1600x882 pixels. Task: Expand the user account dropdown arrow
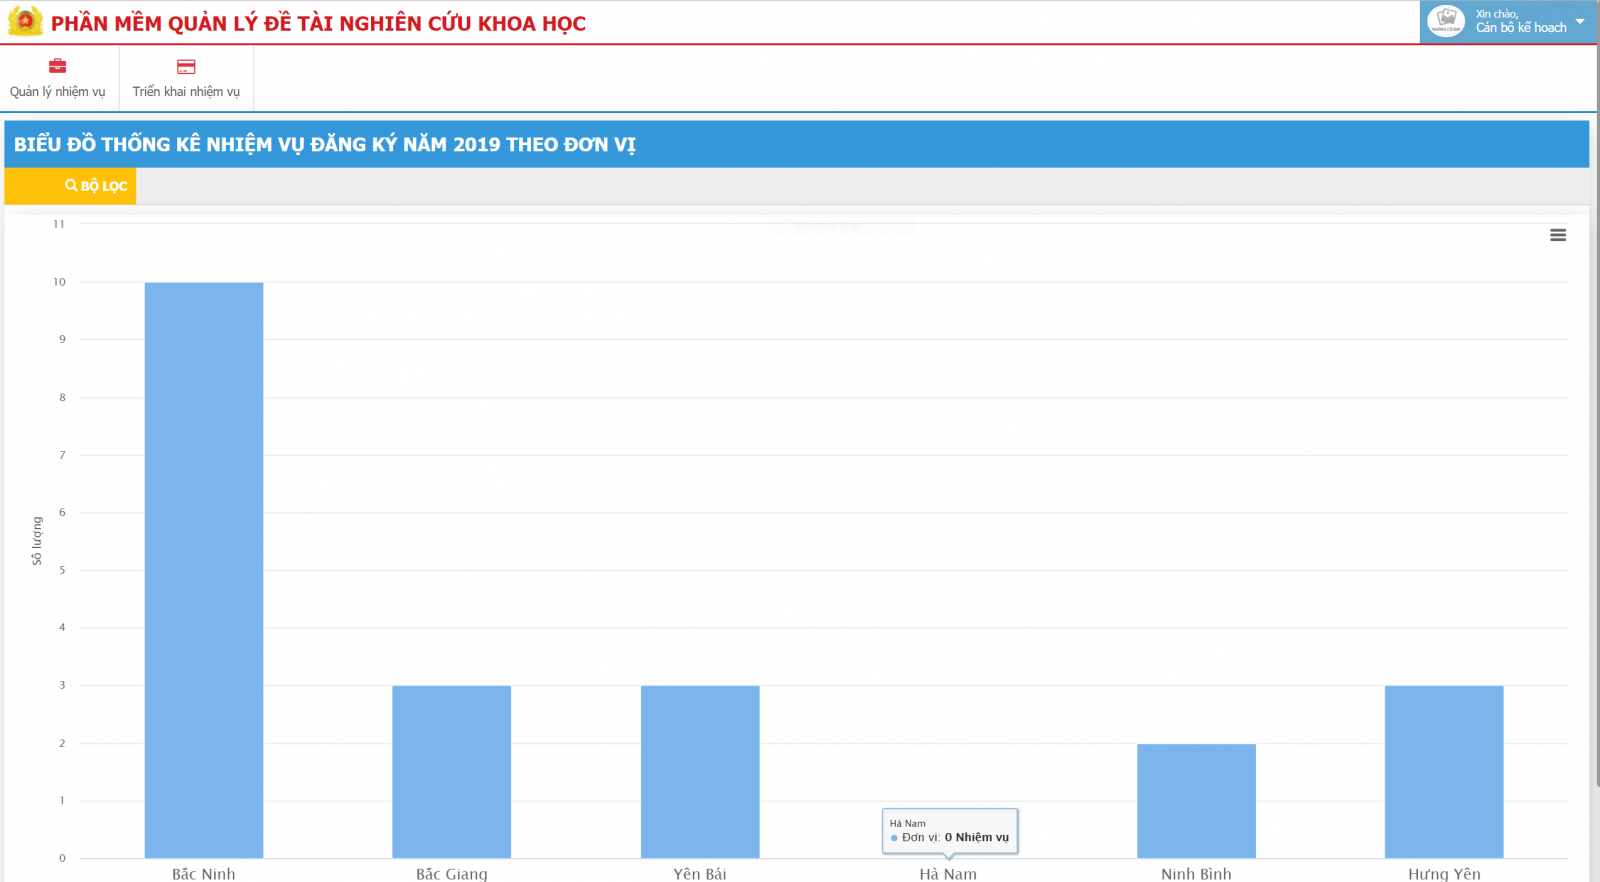coord(1580,21)
